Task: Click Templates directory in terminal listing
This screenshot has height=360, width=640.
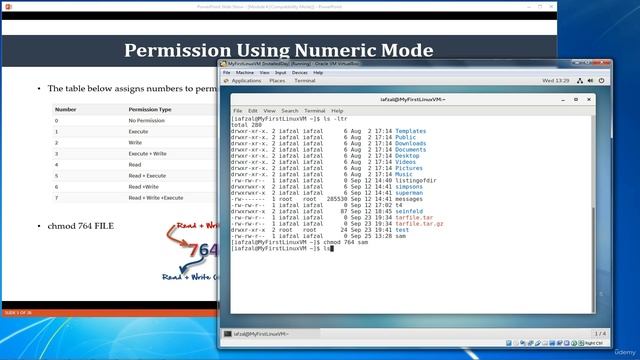Action: click(x=410, y=131)
